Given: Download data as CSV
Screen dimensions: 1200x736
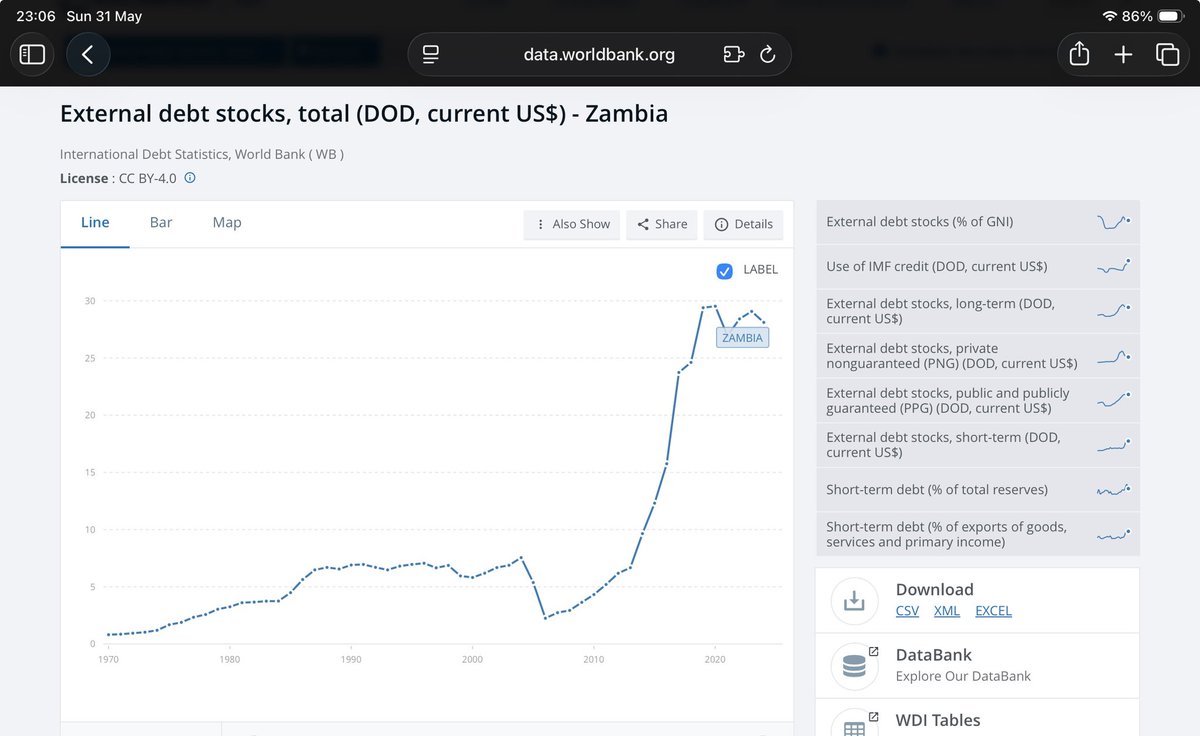Looking at the screenshot, I should 907,611.
